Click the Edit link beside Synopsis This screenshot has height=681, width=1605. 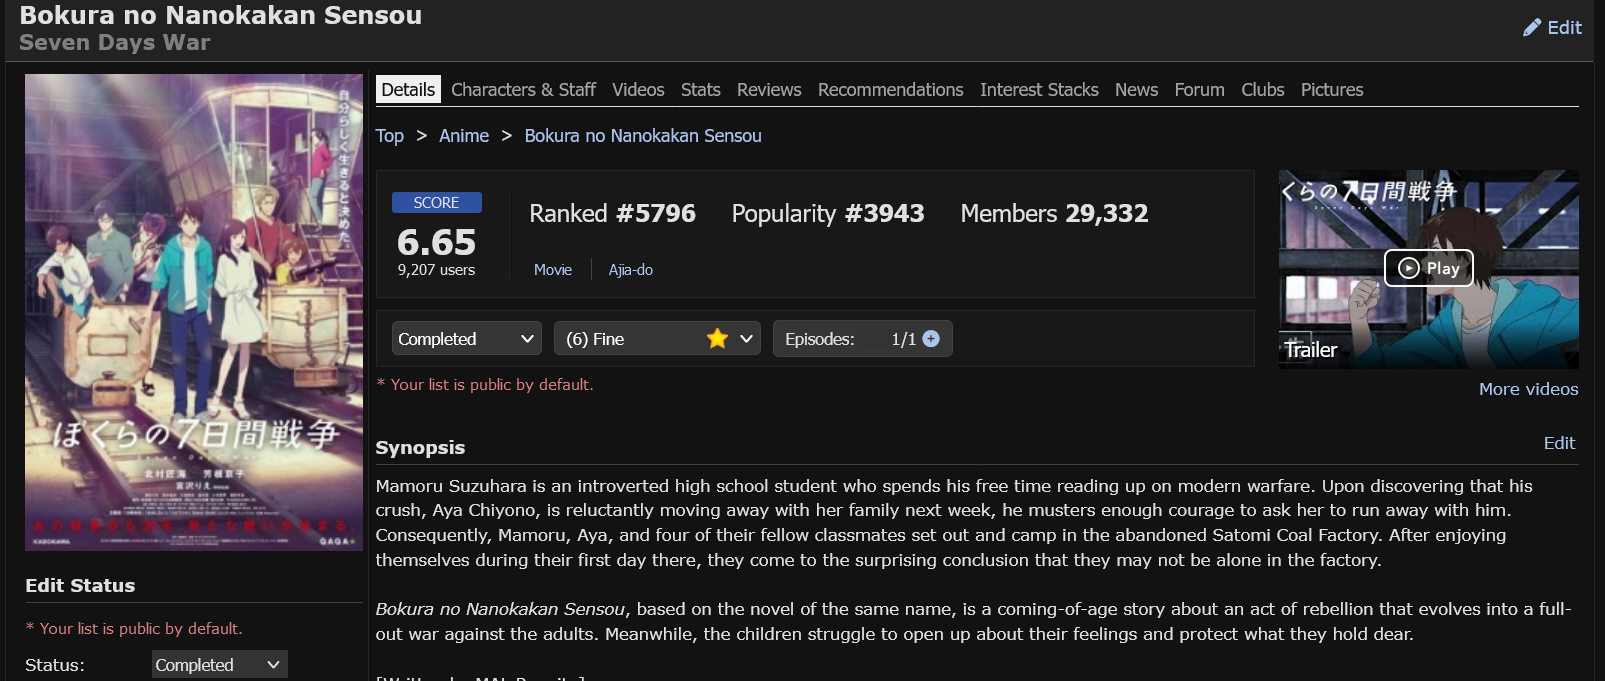tap(1559, 443)
